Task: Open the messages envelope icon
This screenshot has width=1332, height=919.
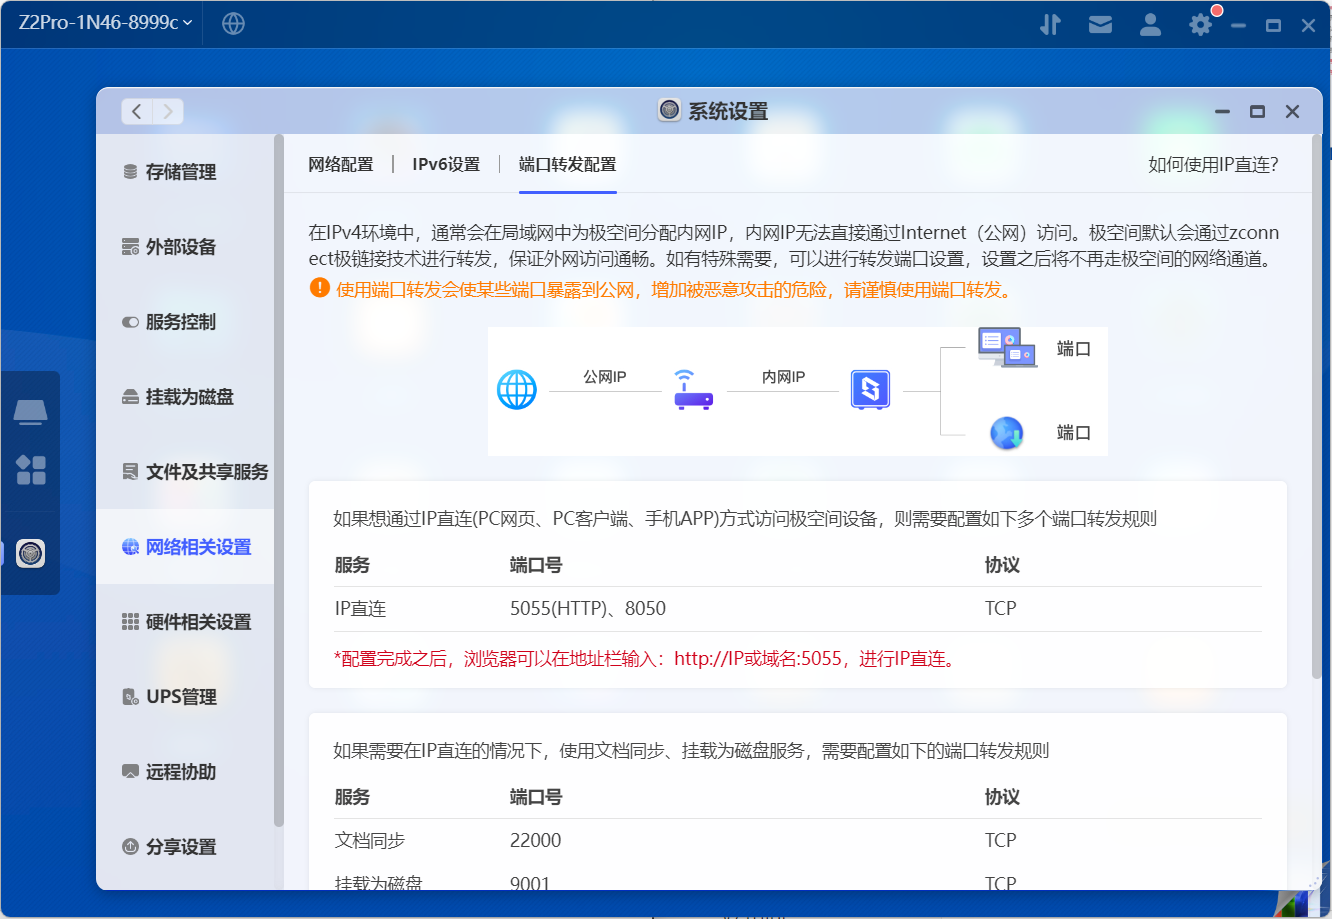Action: coord(1100,23)
